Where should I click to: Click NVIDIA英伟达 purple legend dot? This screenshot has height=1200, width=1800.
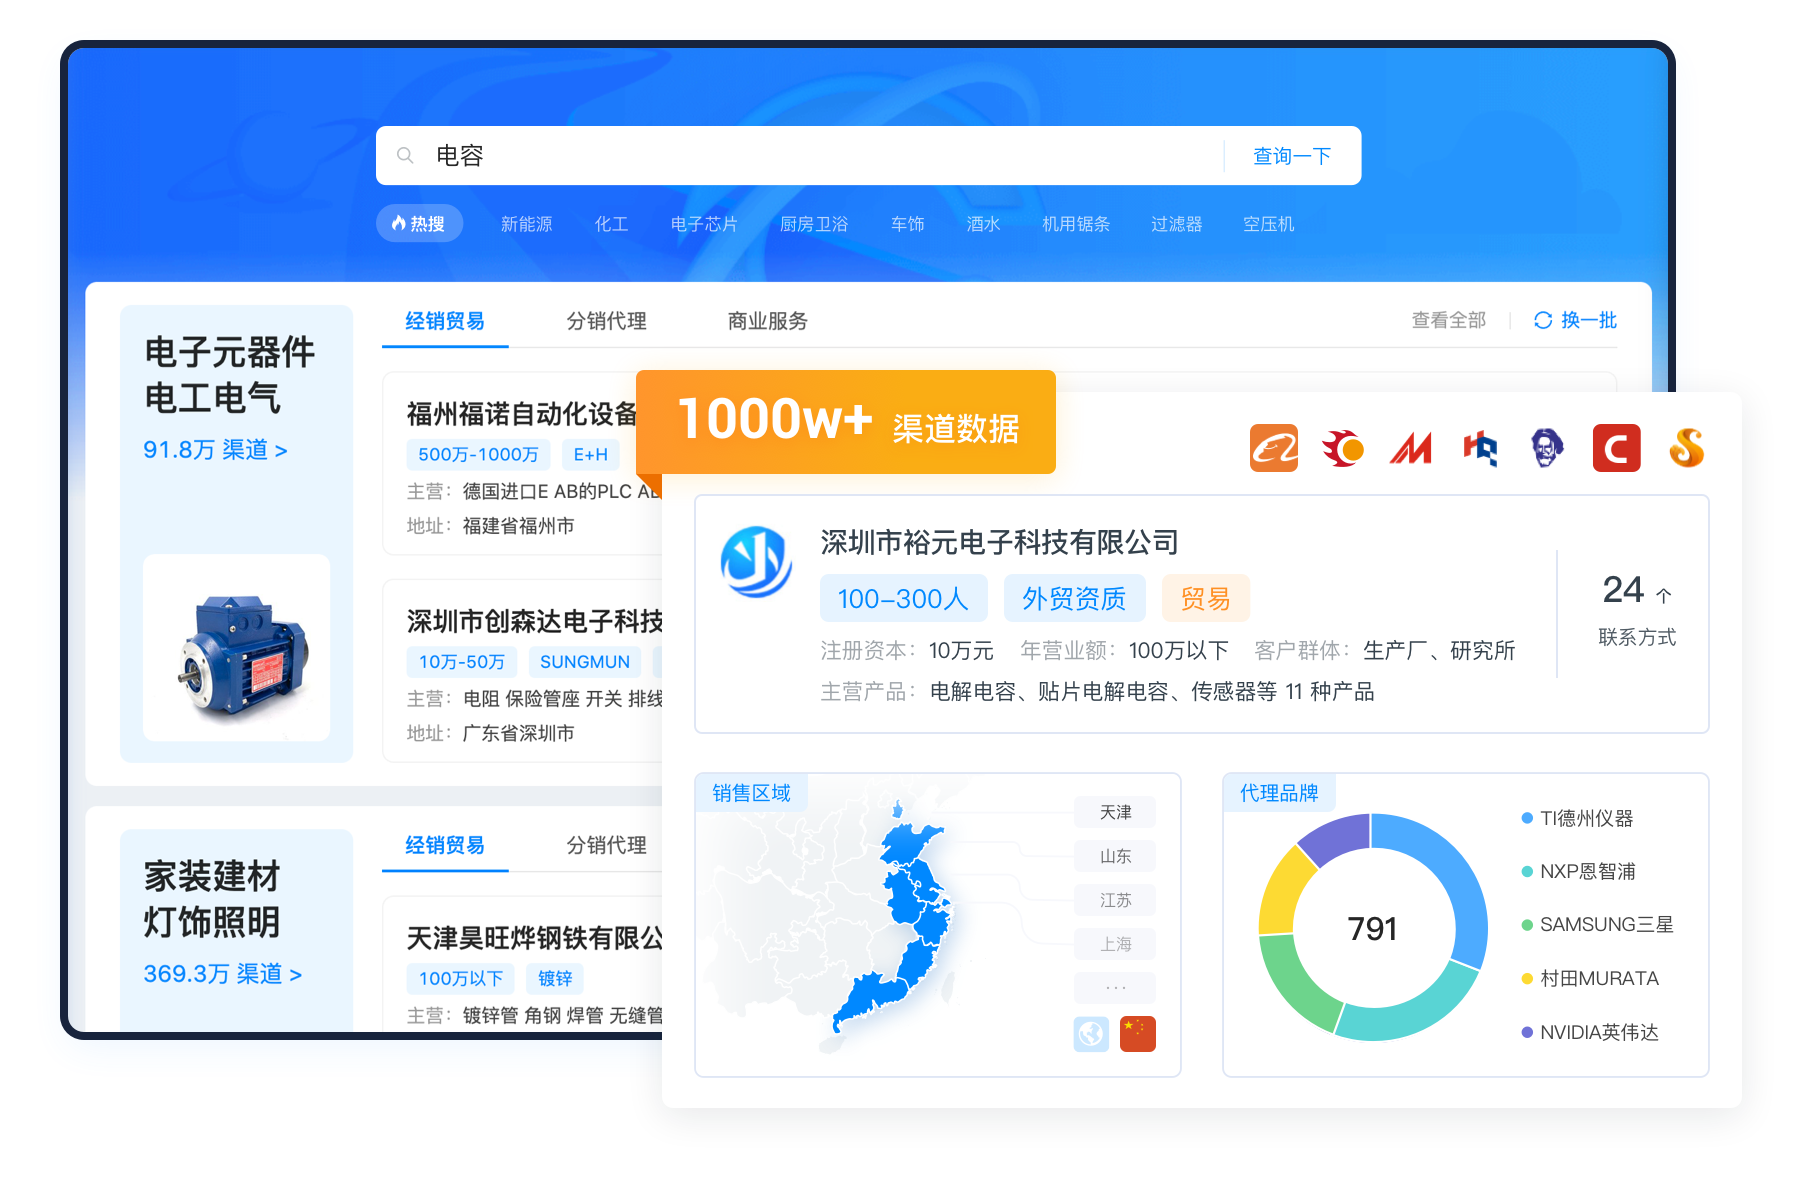pyautogui.click(x=1527, y=1032)
